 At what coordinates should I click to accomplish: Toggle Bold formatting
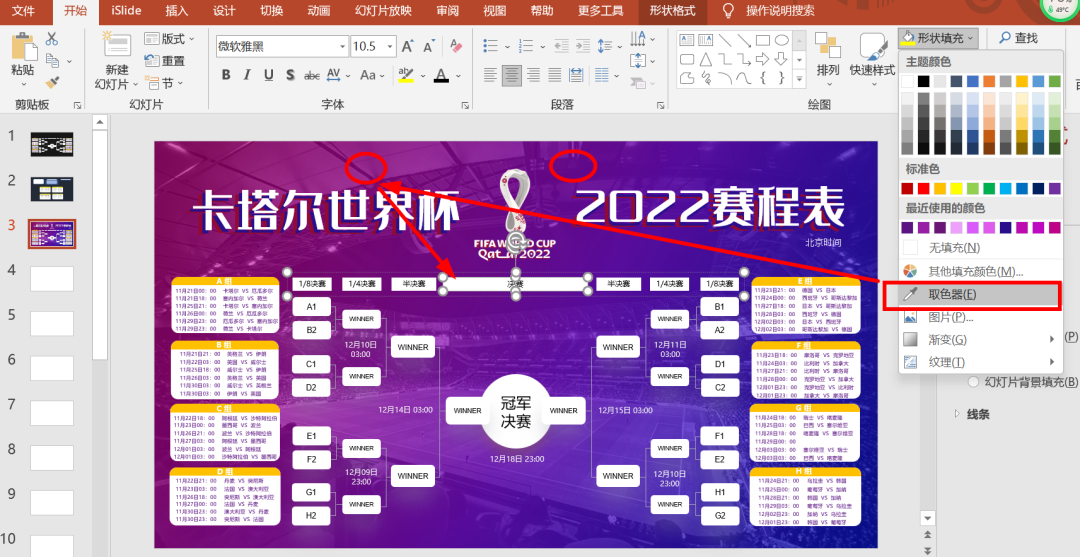pos(226,75)
